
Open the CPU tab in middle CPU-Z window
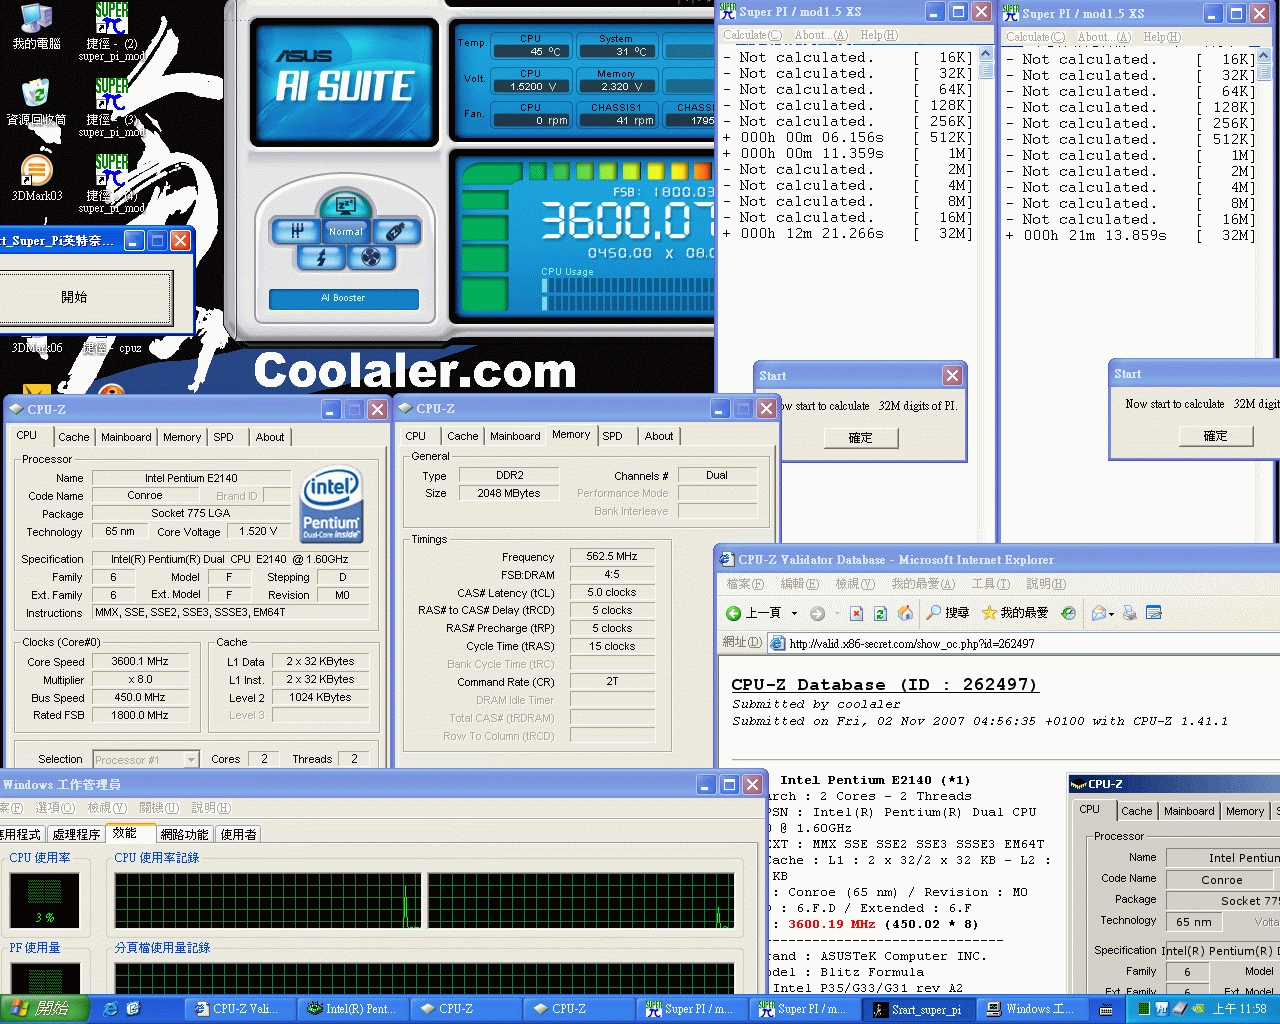pos(416,436)
